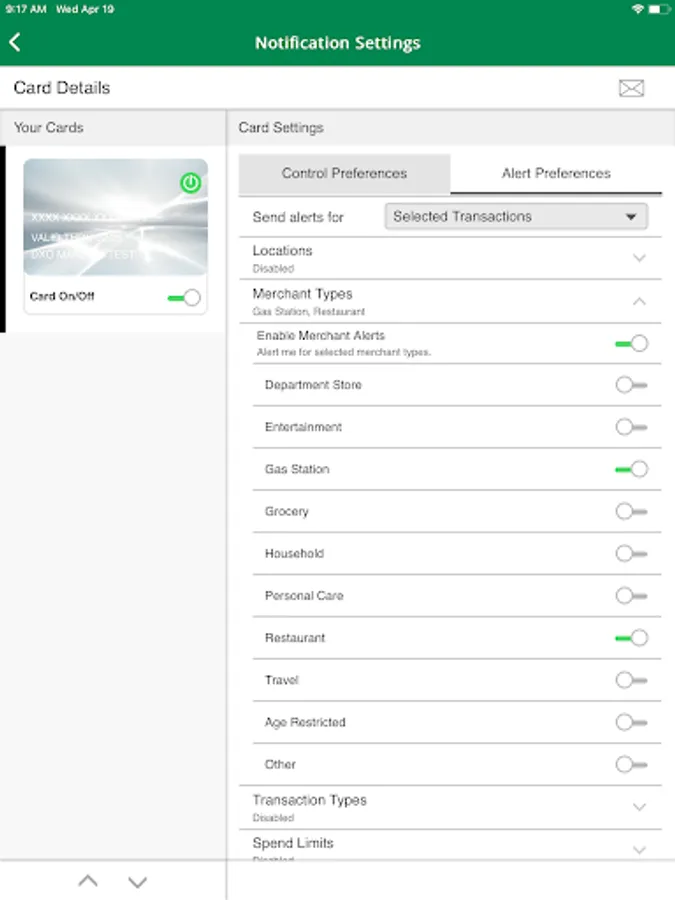
Task: Select the card image thumbnail
Action: [115, 218]
